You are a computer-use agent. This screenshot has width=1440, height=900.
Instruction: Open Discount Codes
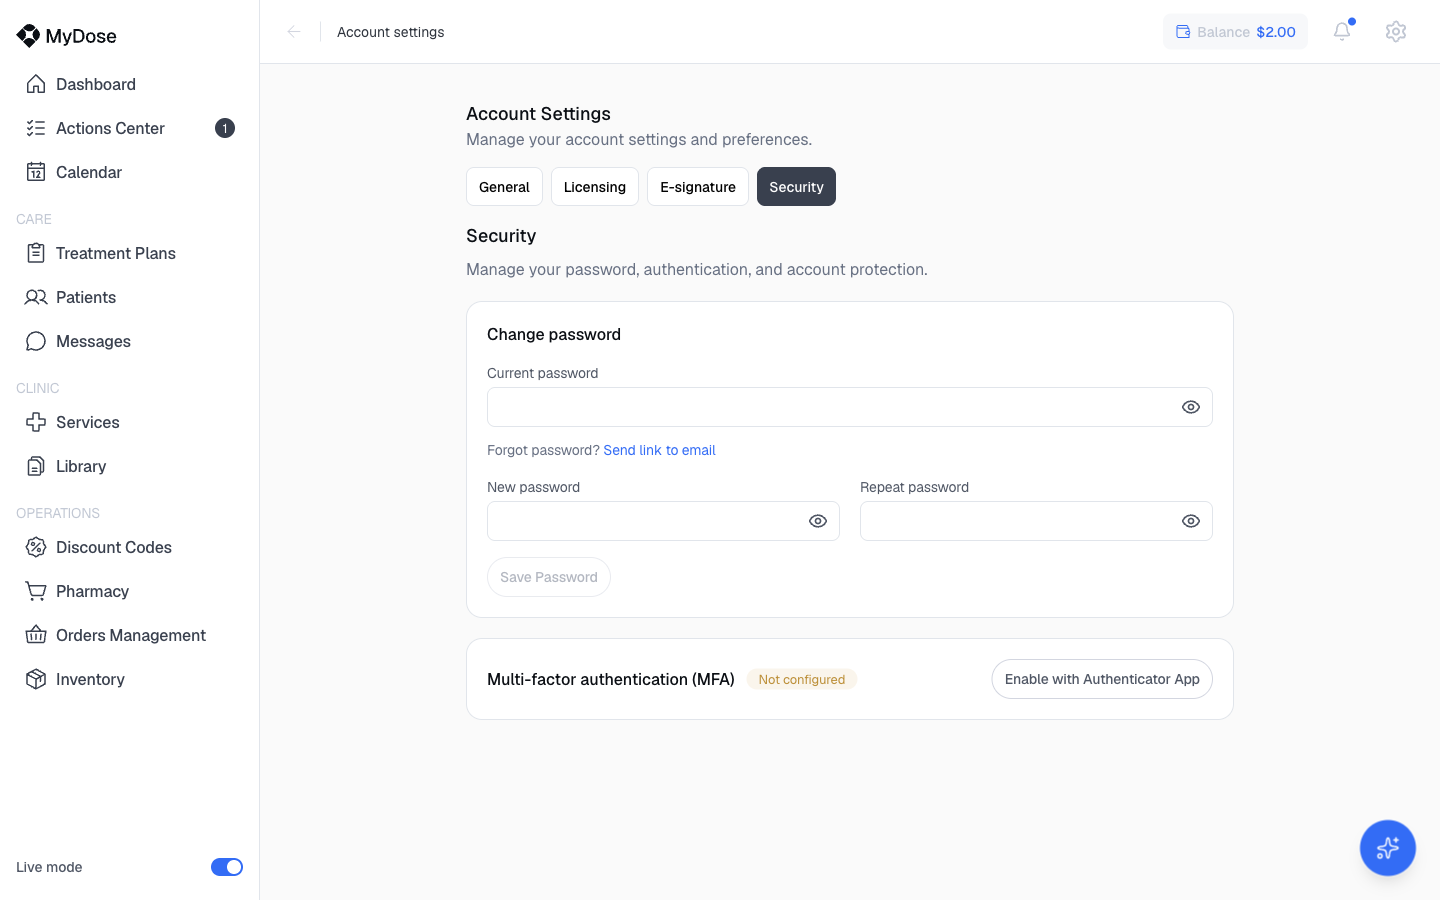tap(130, 547)
